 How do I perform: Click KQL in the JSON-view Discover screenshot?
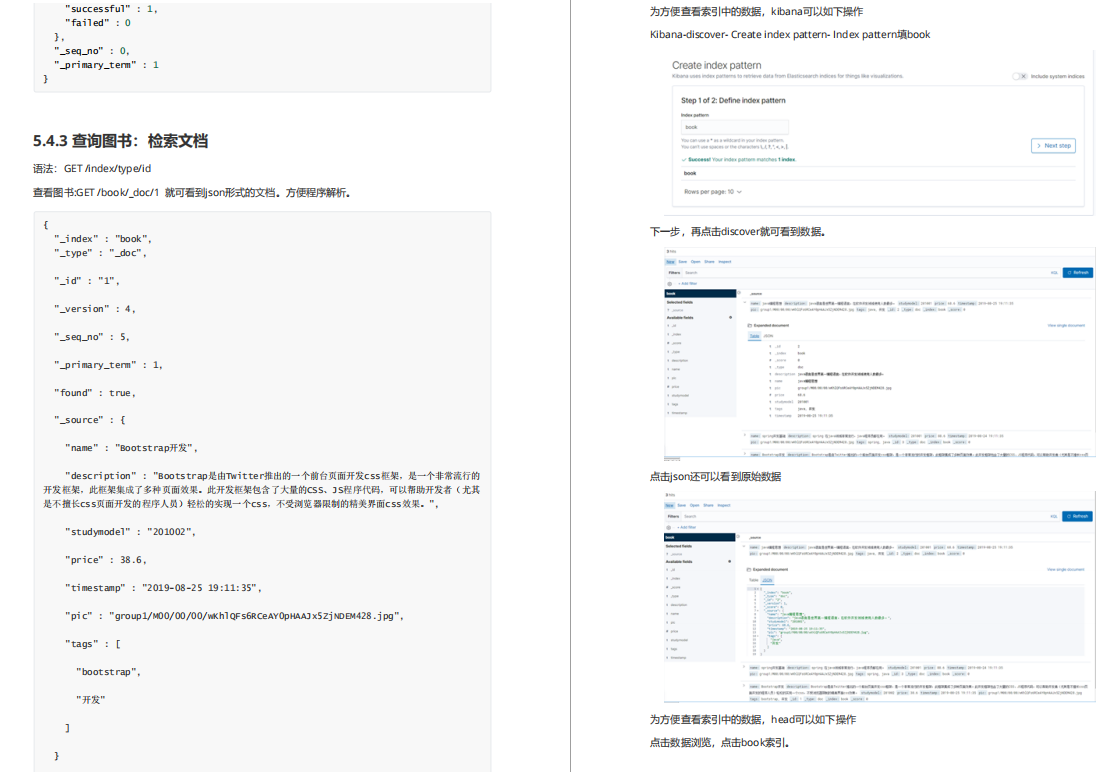[1053, 516]
